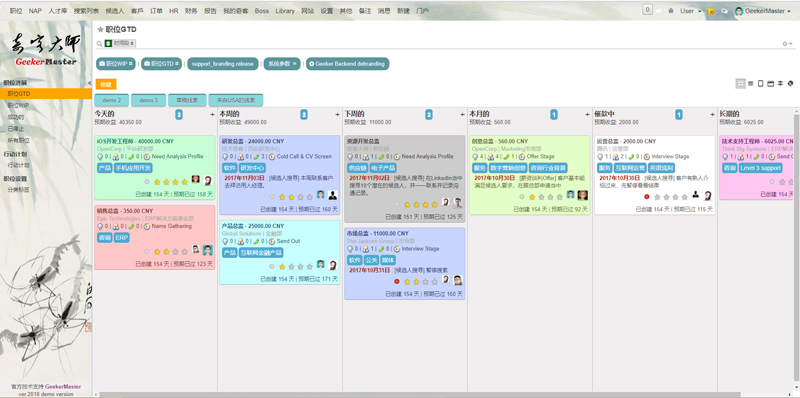Open the 系统参数 shortcut pill
This screenshot has width=800, height=398.
click(282, 64)
